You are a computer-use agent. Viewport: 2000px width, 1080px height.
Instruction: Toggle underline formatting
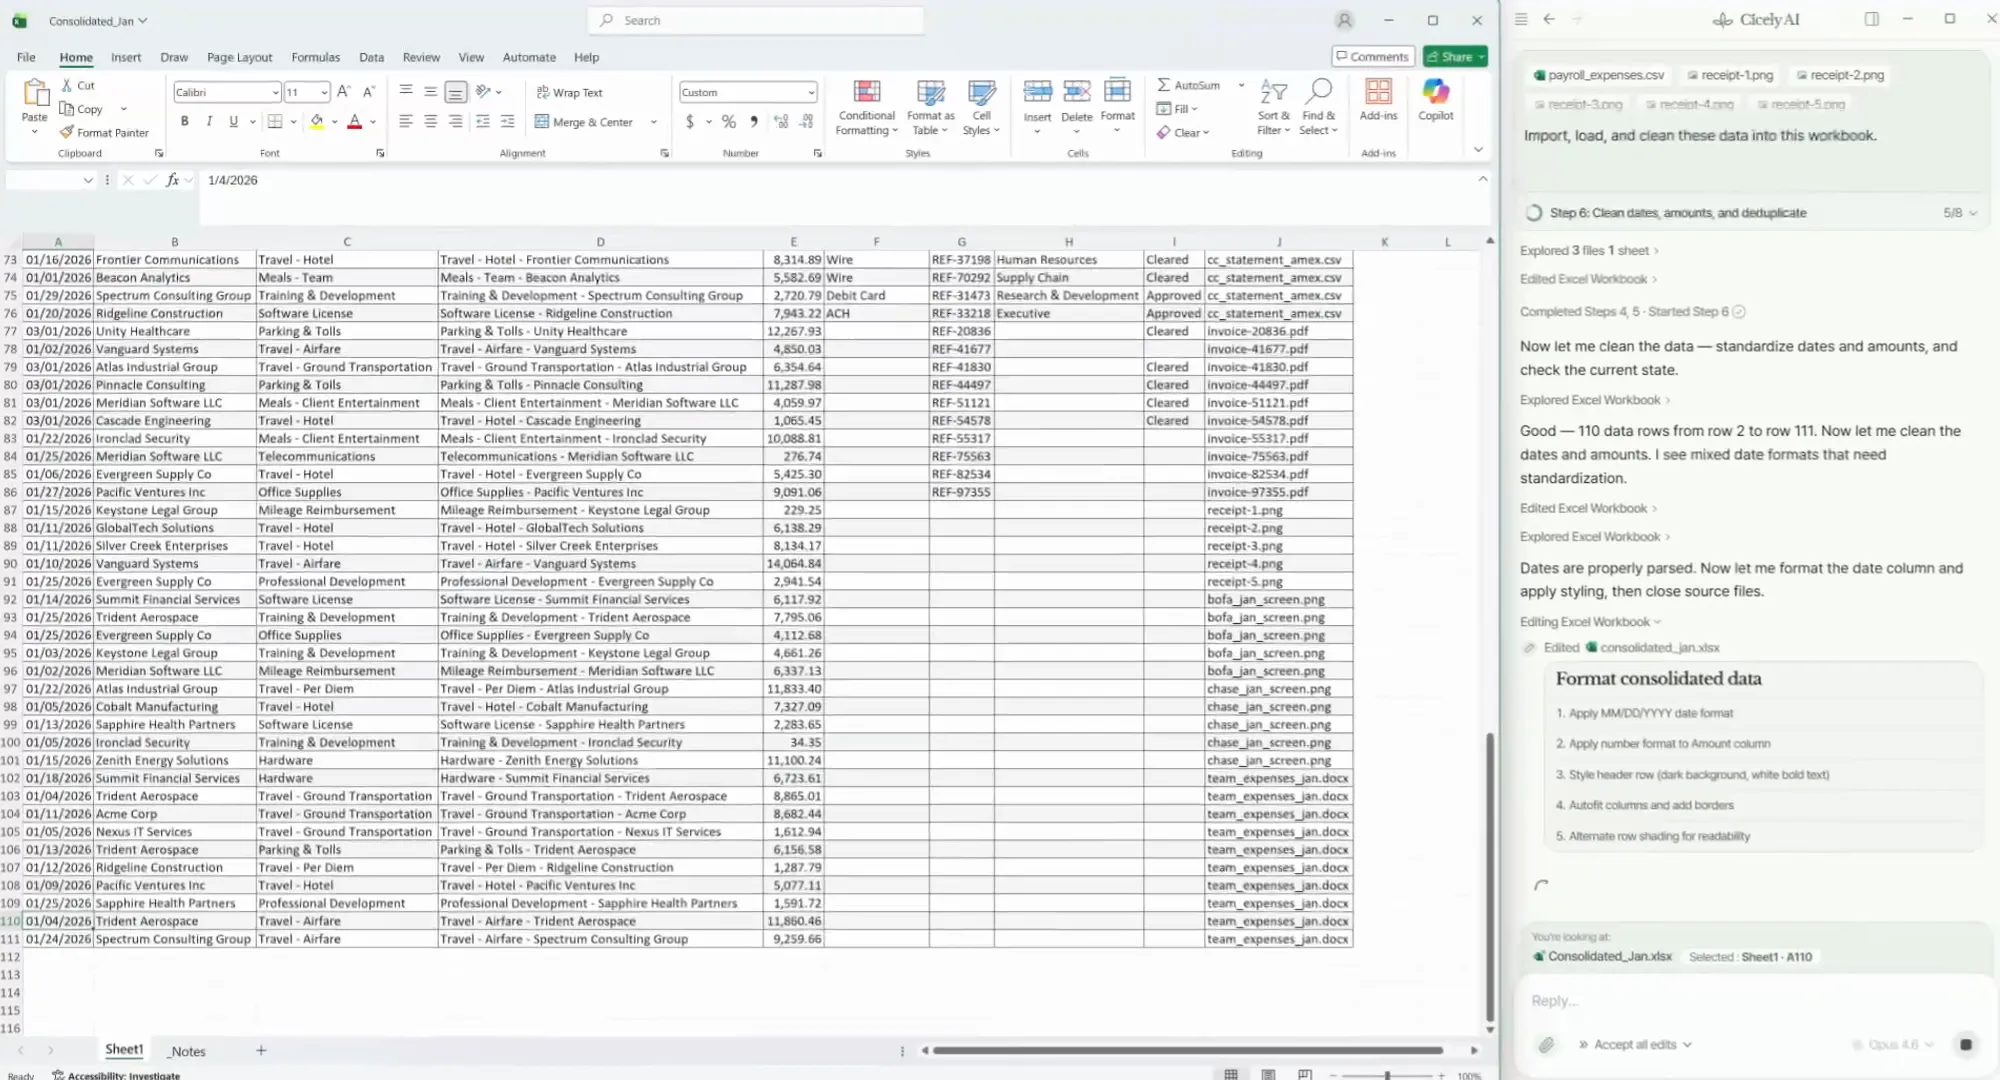(x=233, y=121)
